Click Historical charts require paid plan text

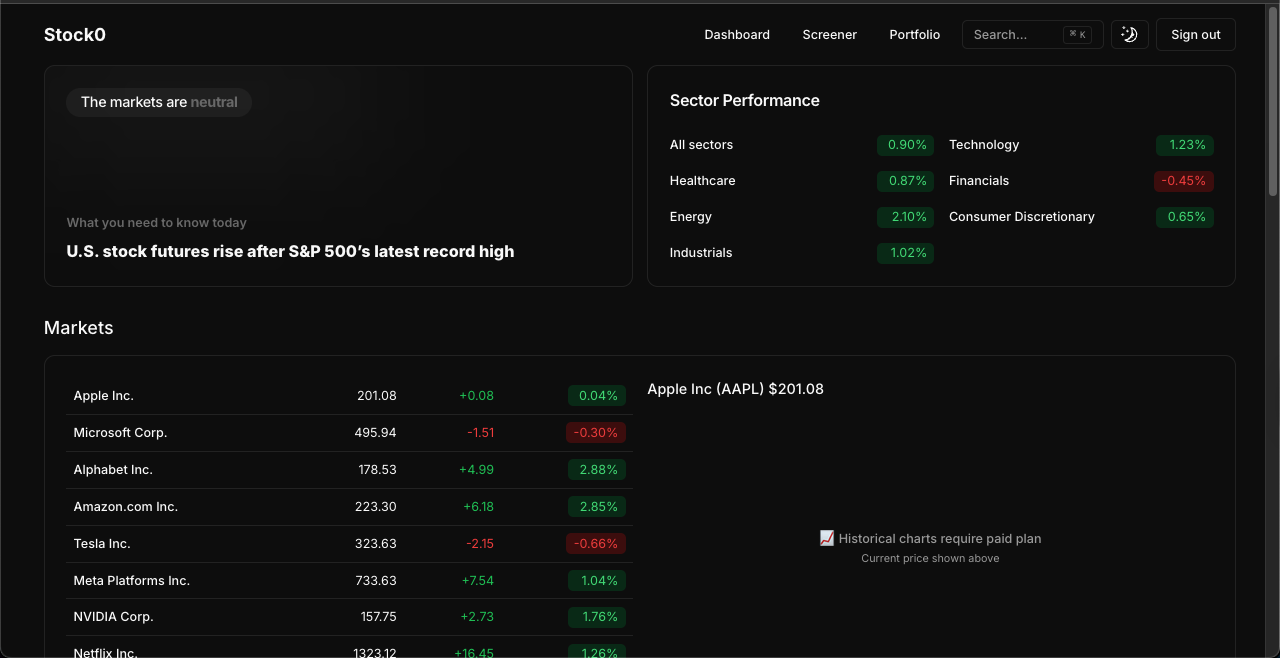940,538
